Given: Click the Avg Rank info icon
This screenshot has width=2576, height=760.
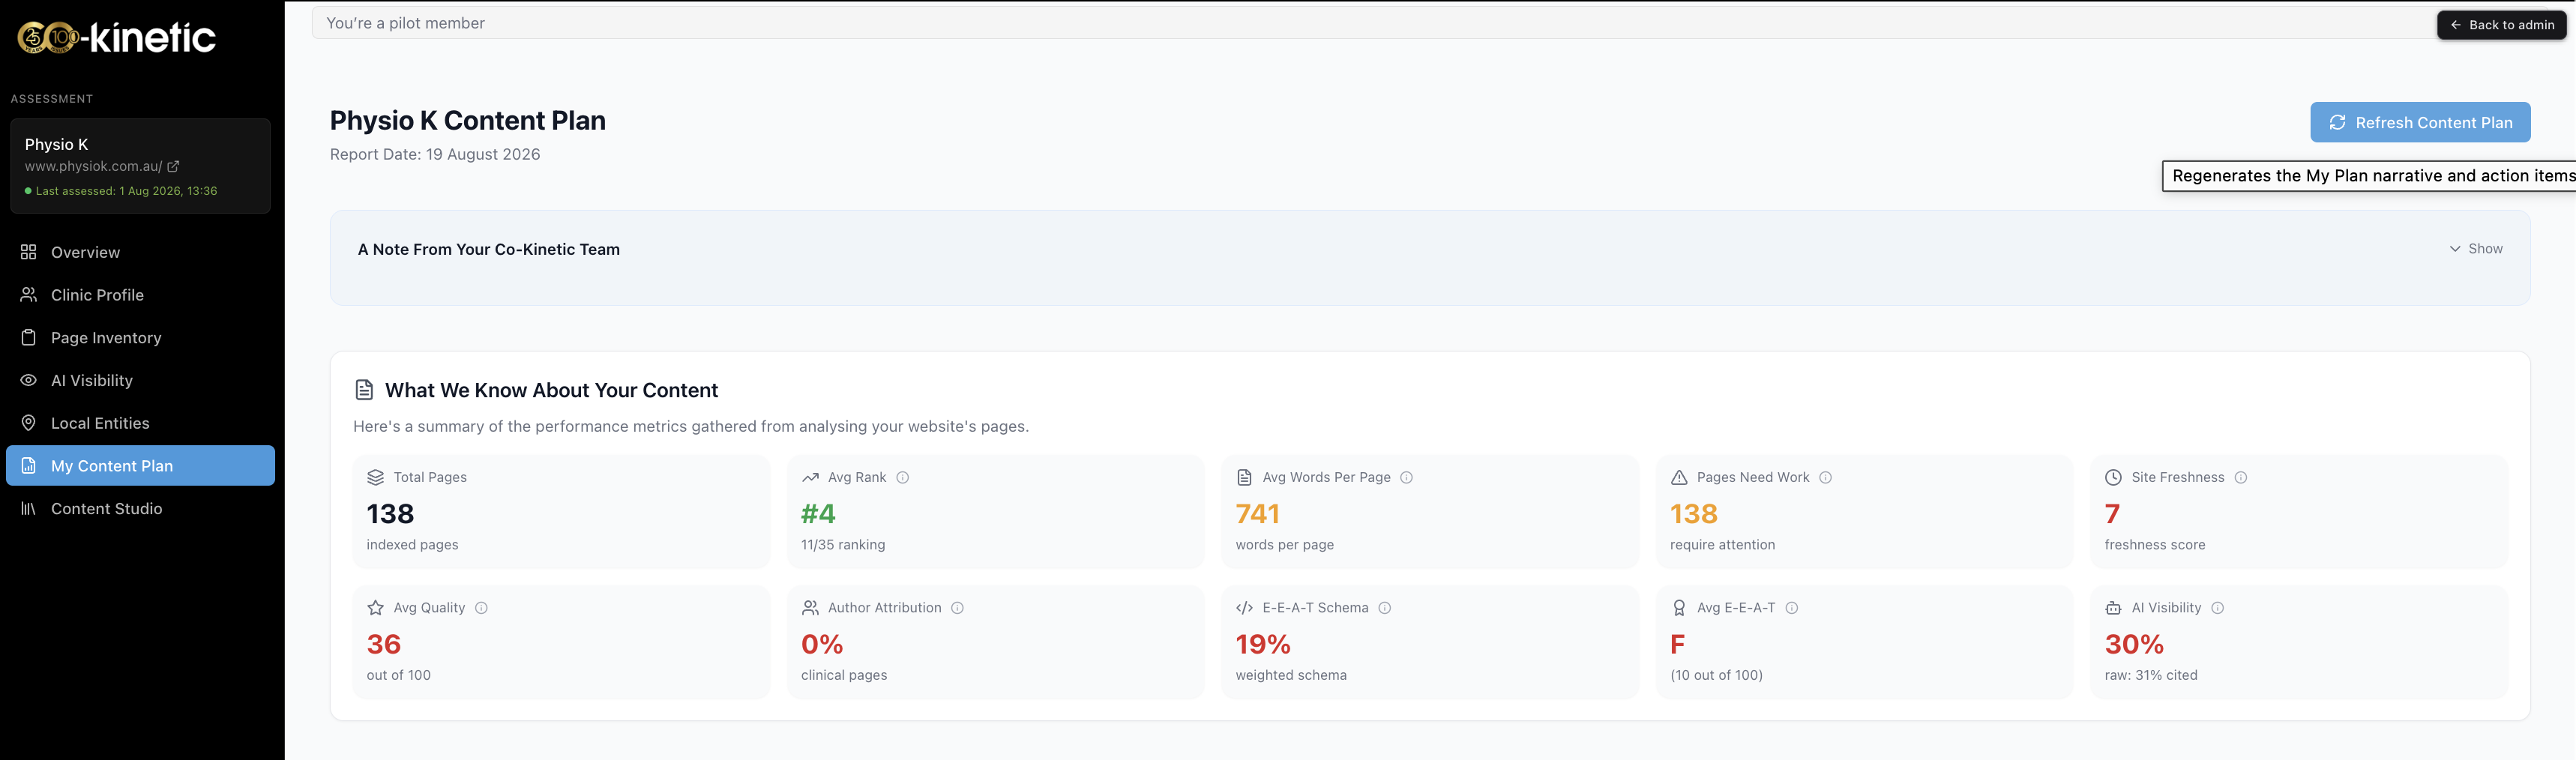Looking at the screenshot, I should click(x=903, y=478).
